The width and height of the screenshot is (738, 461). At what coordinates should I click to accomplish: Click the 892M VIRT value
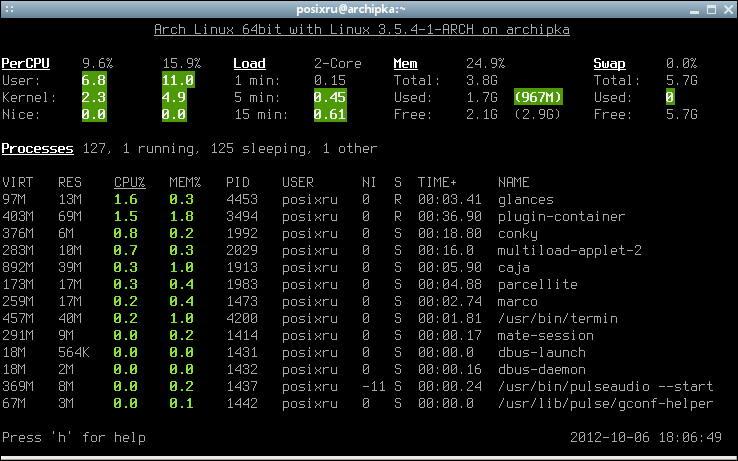[17, 267]
